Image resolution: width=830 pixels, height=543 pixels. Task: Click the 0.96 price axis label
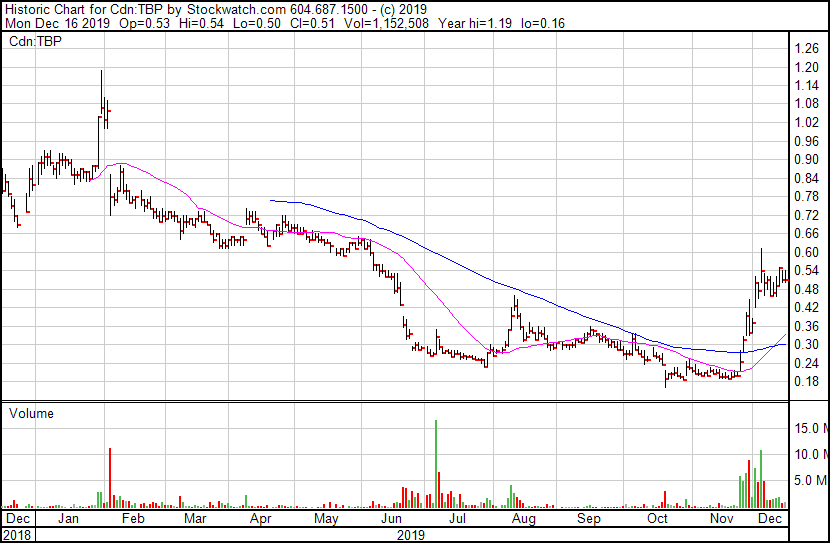(806, 141)
